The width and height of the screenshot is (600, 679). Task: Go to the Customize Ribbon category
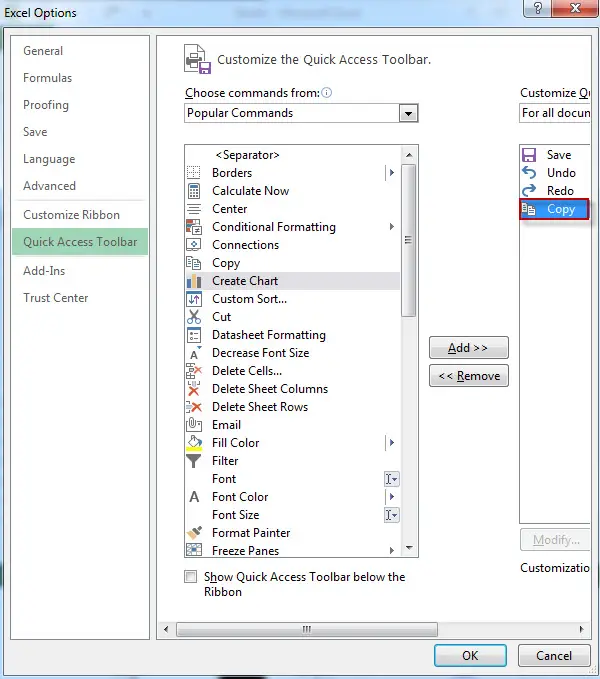pyautogui.click(x=71, y=215)
